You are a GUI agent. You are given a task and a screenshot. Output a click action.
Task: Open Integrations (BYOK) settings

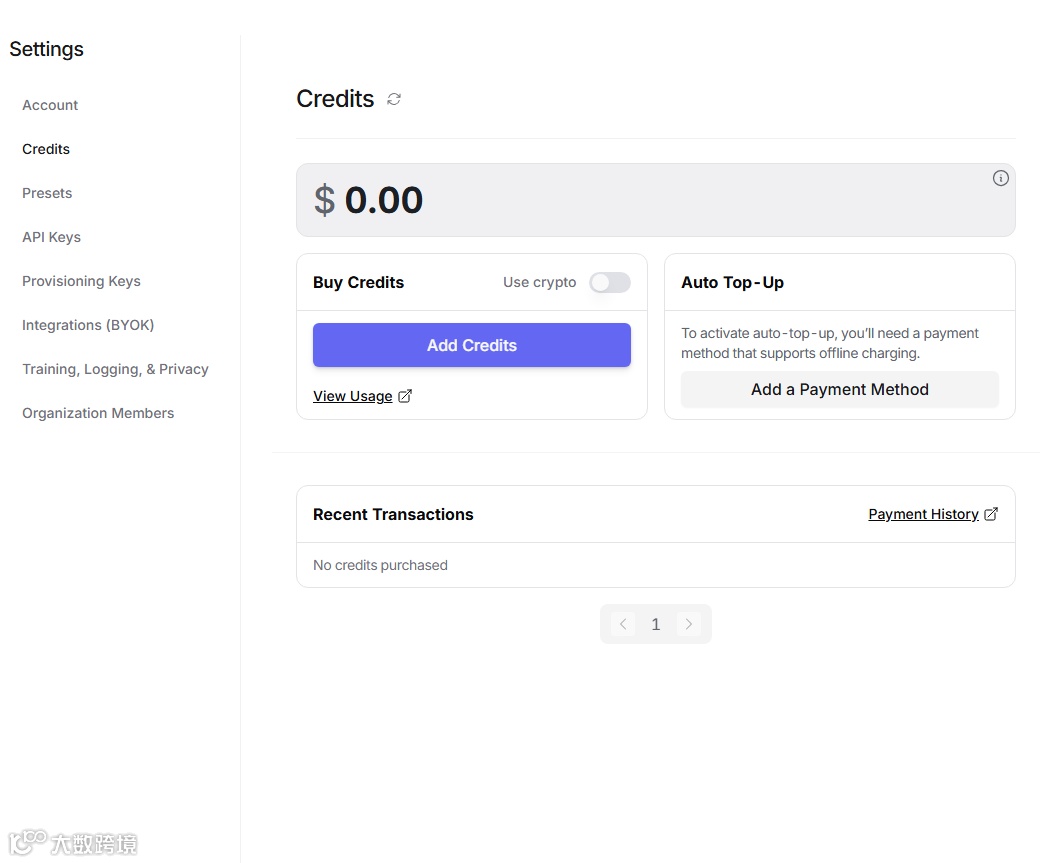(88, 325)
